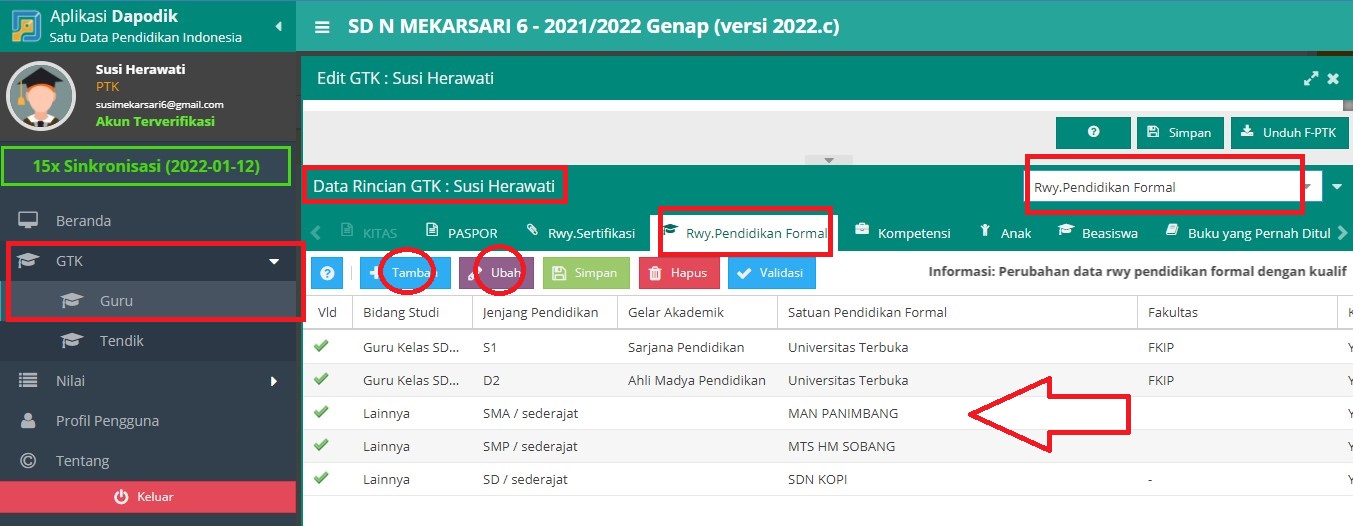Click the Vld column header
This screenshot has width=1353, height=526.
(327, 312)
